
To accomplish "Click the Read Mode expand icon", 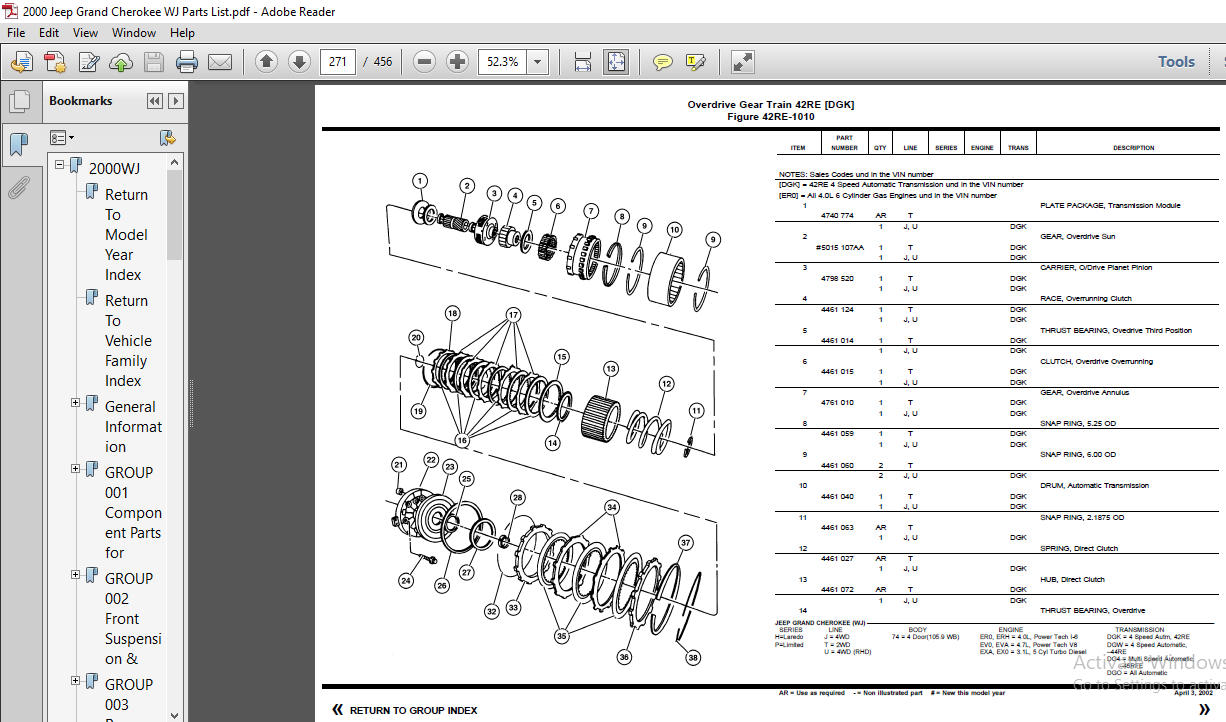I will pyautogui.click(x=742, y=62).
